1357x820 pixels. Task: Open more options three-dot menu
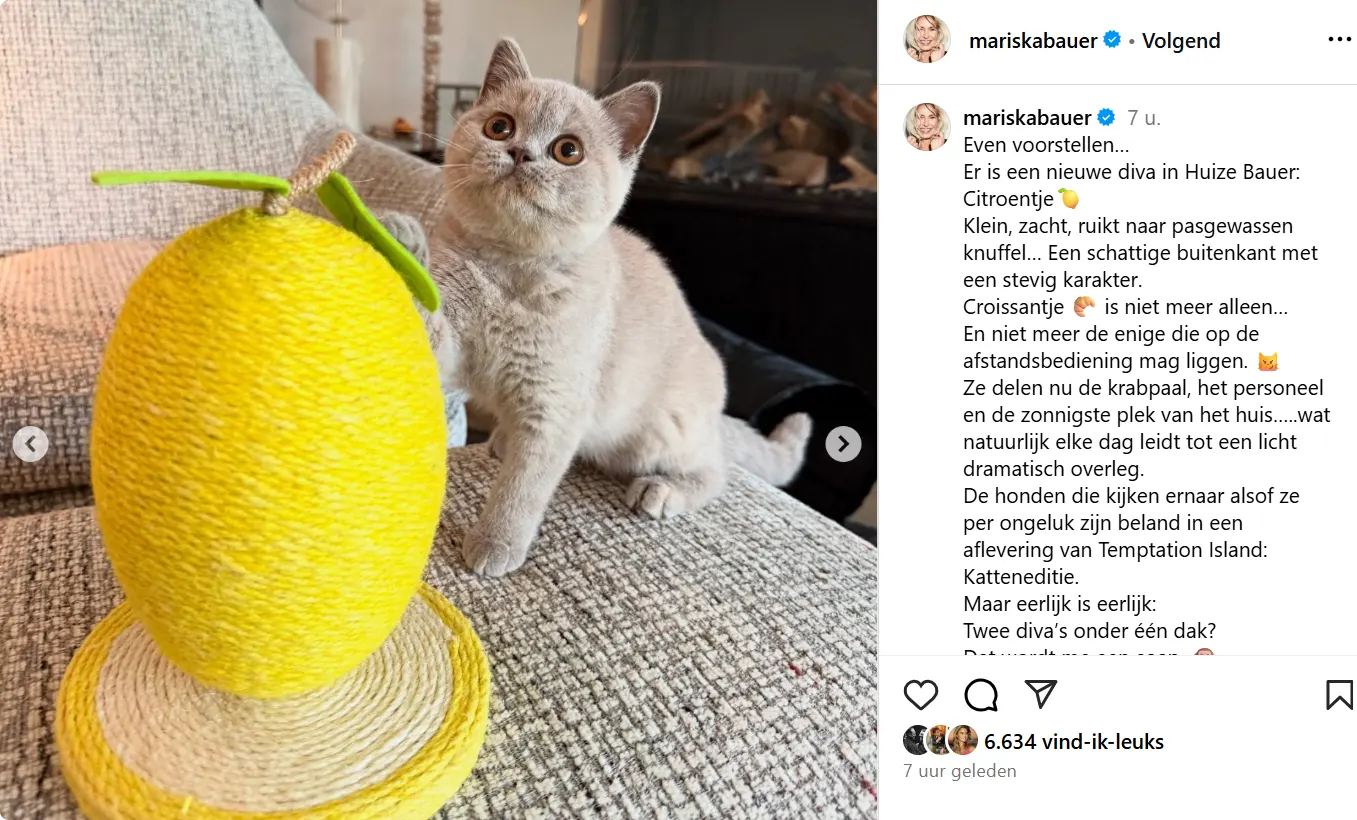click(1339, 40)
